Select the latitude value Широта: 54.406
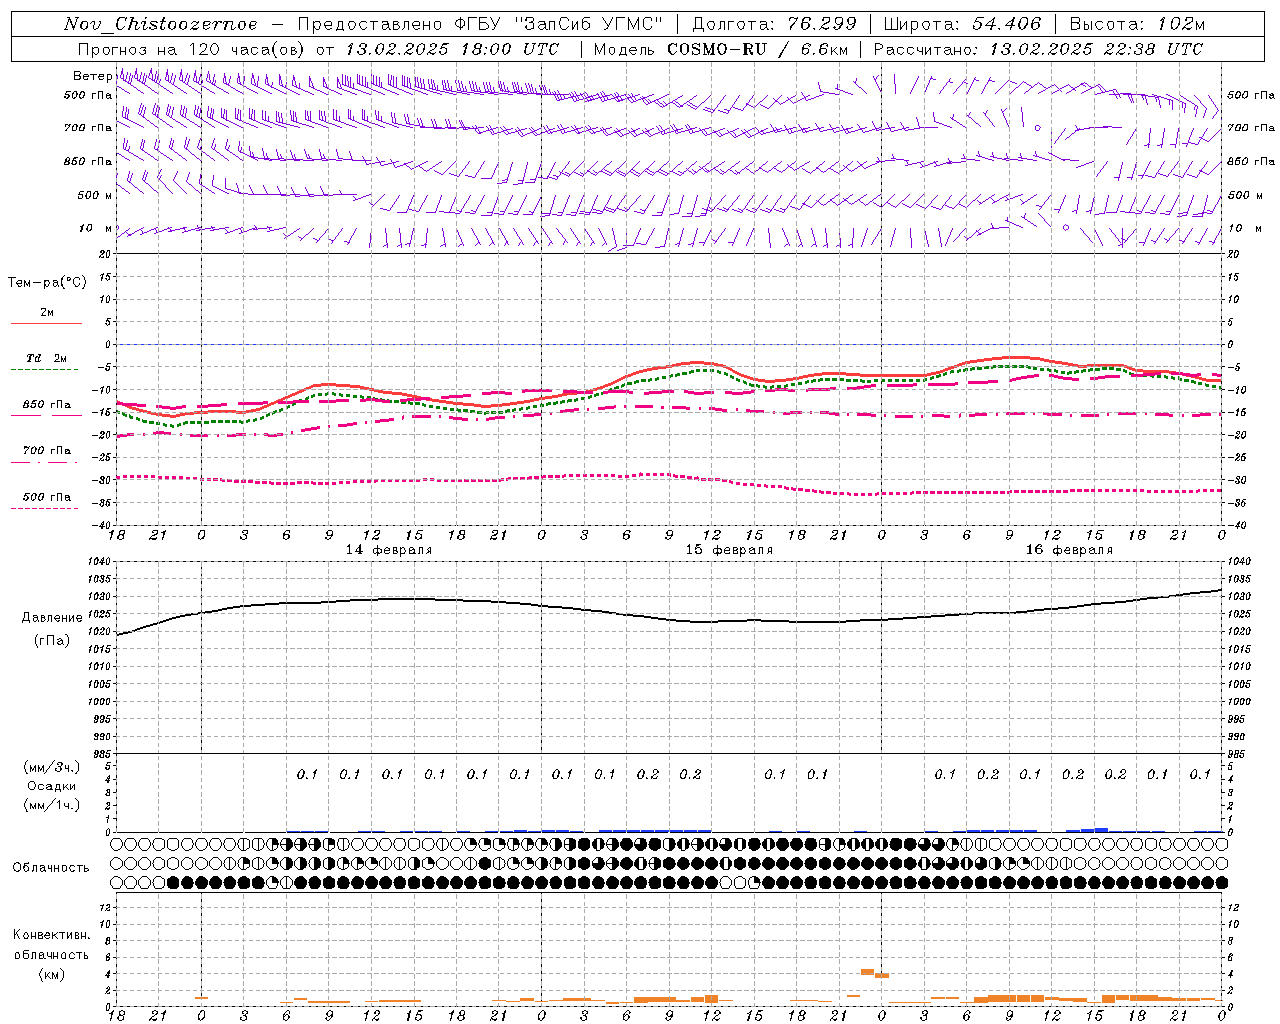This screenshot has width=1280, height=1024. tap(961, 24)
